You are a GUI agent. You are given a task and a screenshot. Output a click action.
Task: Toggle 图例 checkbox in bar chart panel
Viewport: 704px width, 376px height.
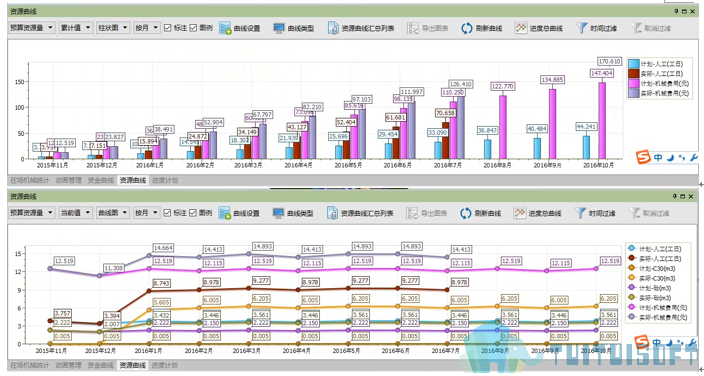pos(194,28)
